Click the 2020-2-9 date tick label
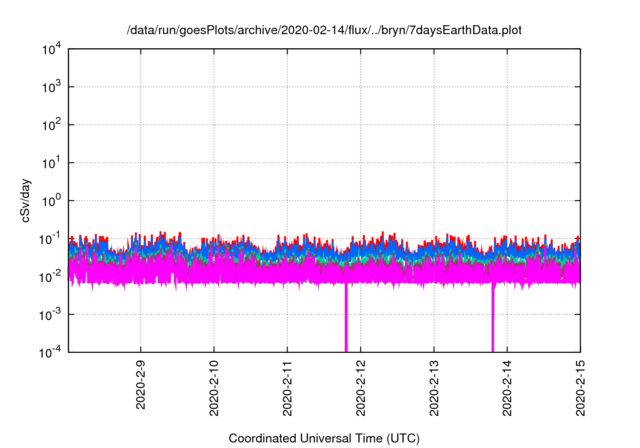 pyautogui.click(x=141, y=382)
